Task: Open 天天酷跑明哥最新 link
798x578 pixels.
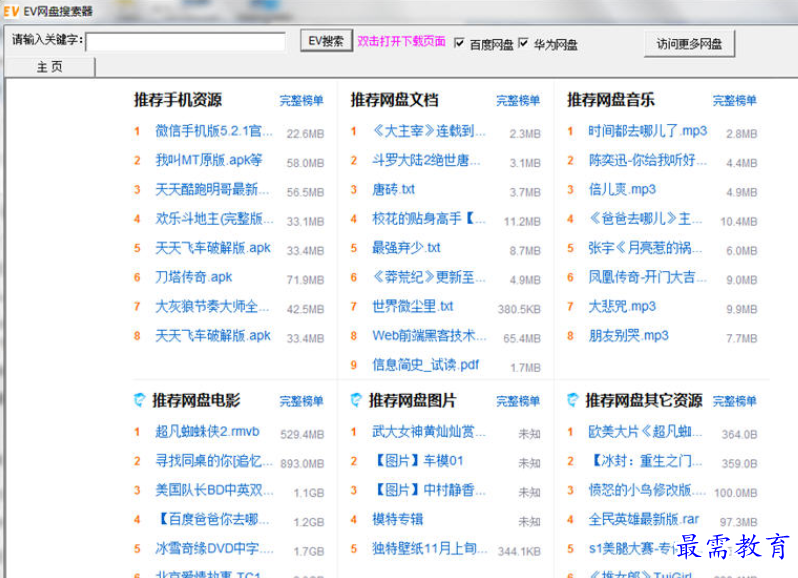Action: (x=212, y=190)
